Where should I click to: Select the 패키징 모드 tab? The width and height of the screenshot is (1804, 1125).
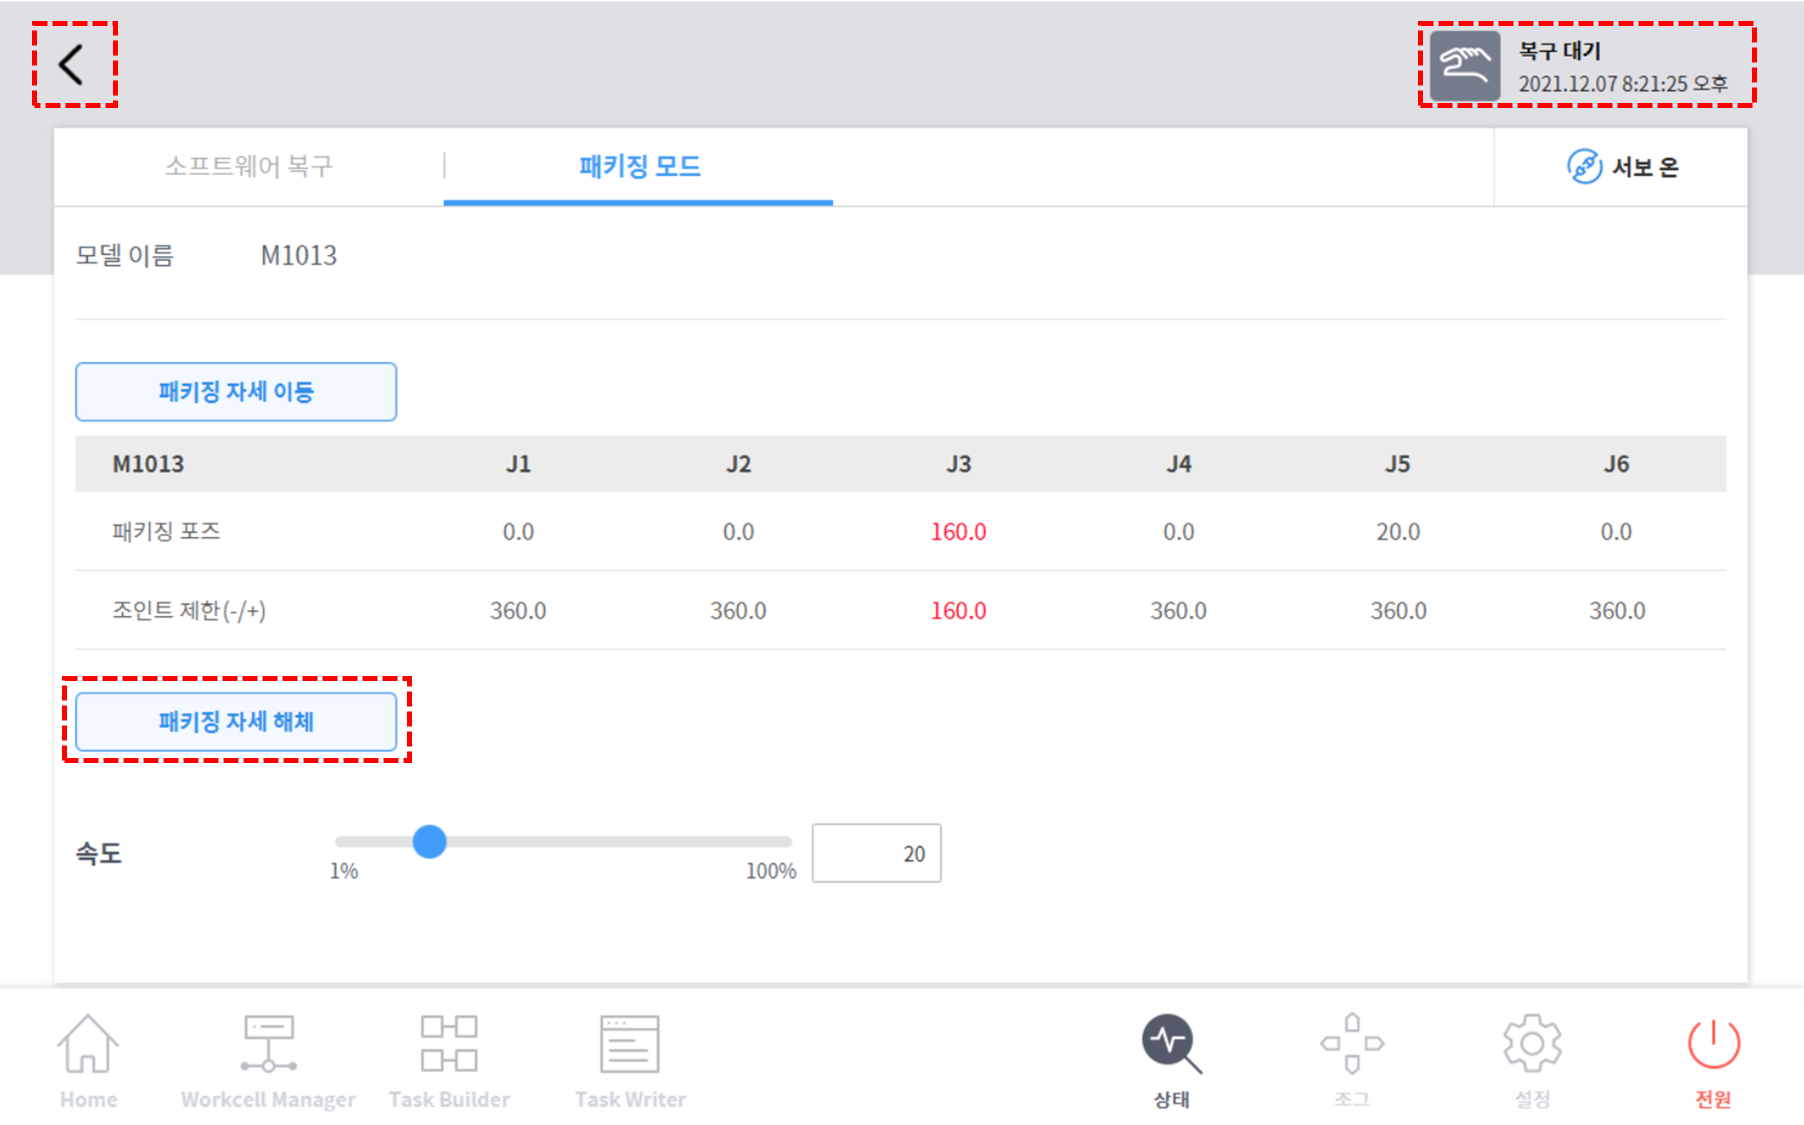pos(639,166)
